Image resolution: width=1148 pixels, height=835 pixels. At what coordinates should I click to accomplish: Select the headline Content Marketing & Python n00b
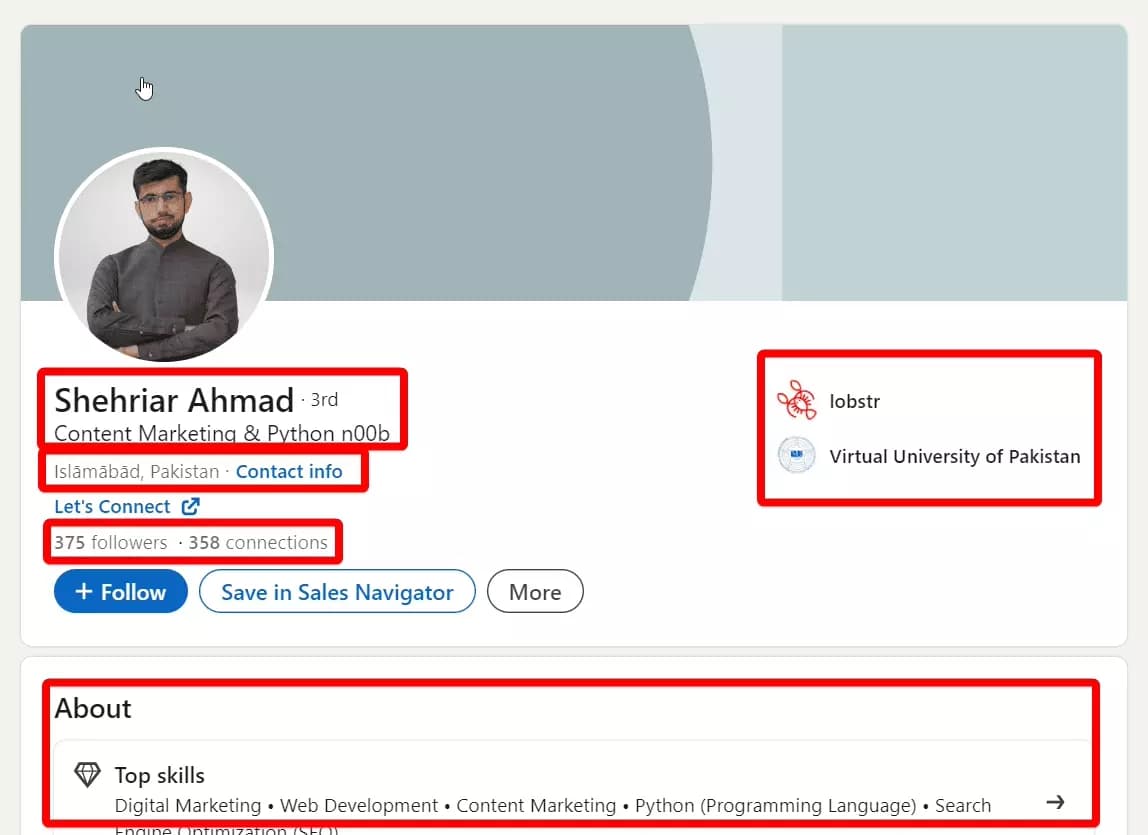pyautogui.click(x=223, y=433)
